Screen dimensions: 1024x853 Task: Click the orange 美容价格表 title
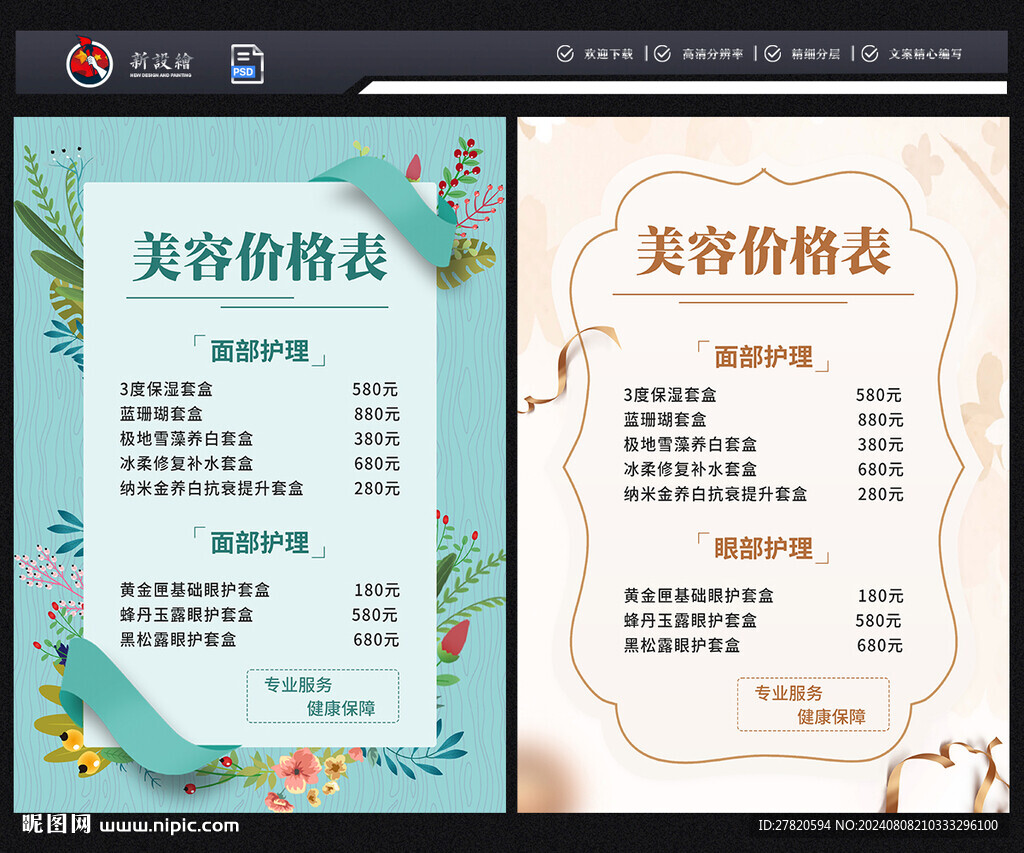[x=763, y=251]
